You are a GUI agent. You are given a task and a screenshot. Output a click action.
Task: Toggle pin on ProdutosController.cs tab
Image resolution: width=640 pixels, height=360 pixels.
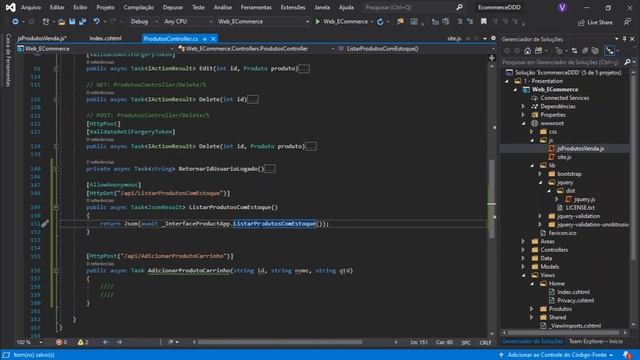coord(204,39)
